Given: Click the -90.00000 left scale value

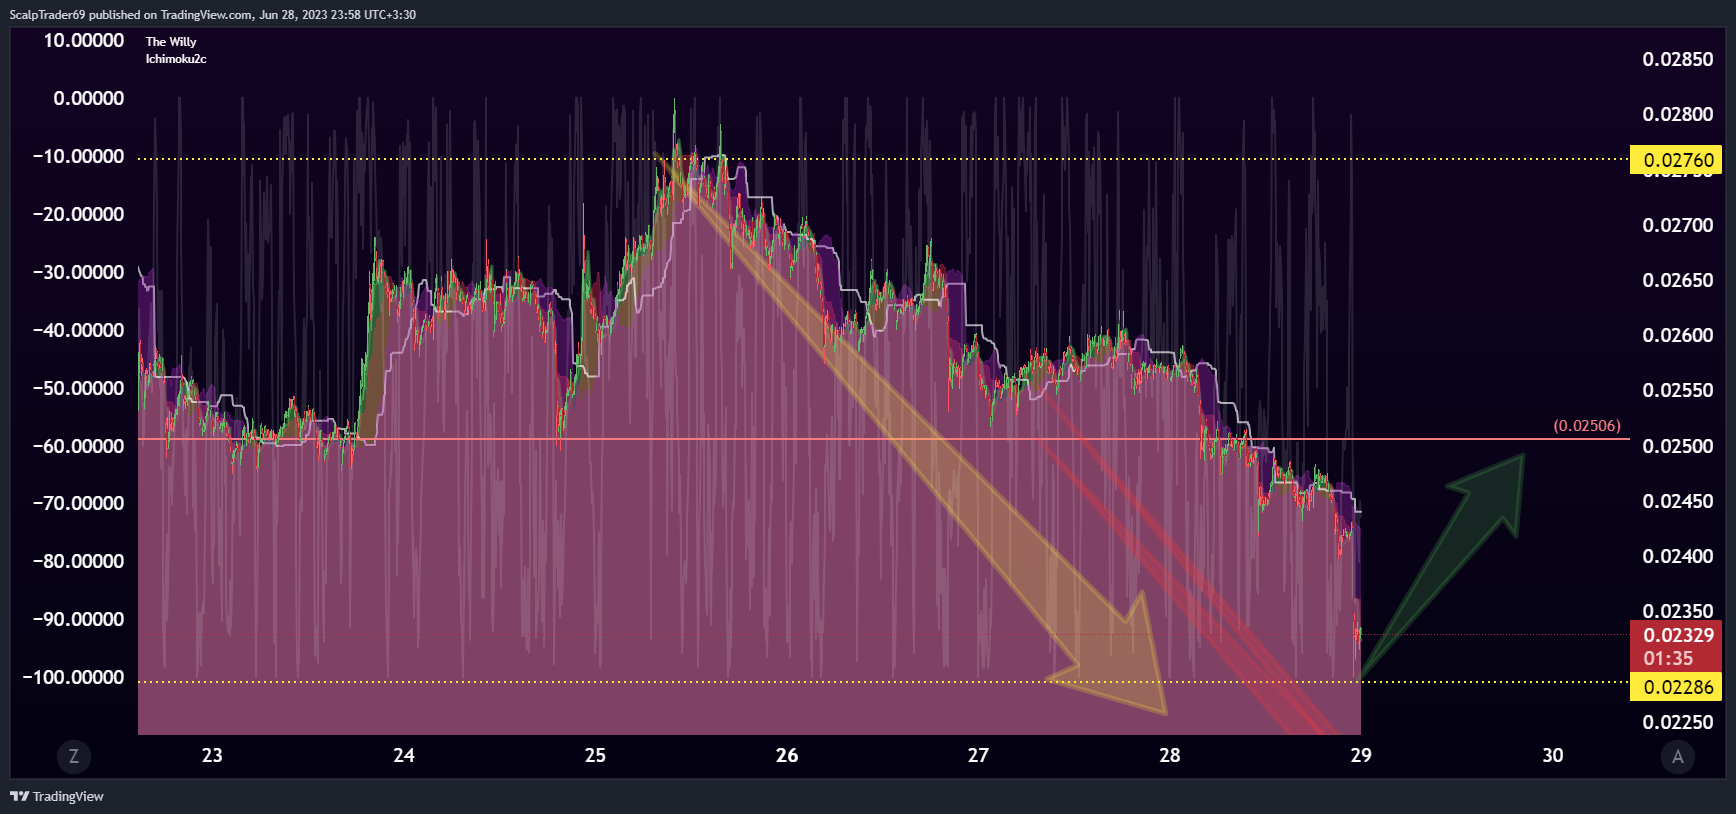Looking at the screenshot, I should pyautogui.click(x=78, y=619).
